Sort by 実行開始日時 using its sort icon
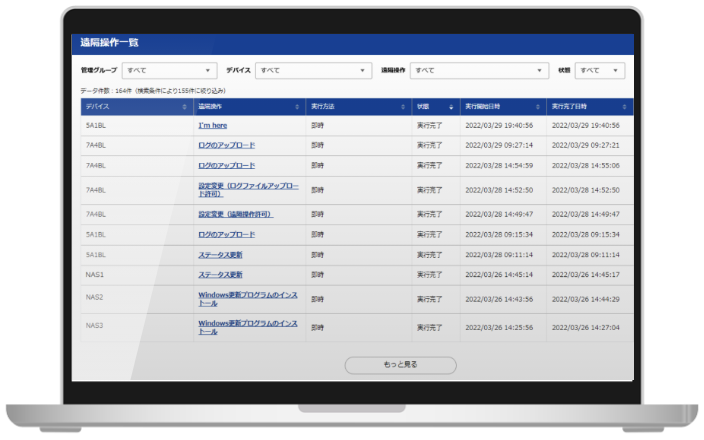Screen dimensions: 704x440 pyautogui.click(x=538, y=106)
